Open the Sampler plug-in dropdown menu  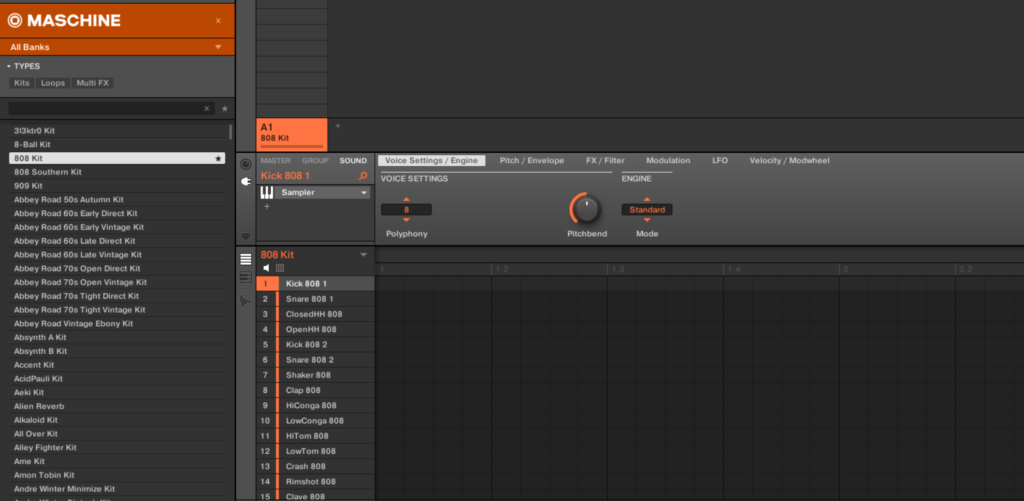363,192
